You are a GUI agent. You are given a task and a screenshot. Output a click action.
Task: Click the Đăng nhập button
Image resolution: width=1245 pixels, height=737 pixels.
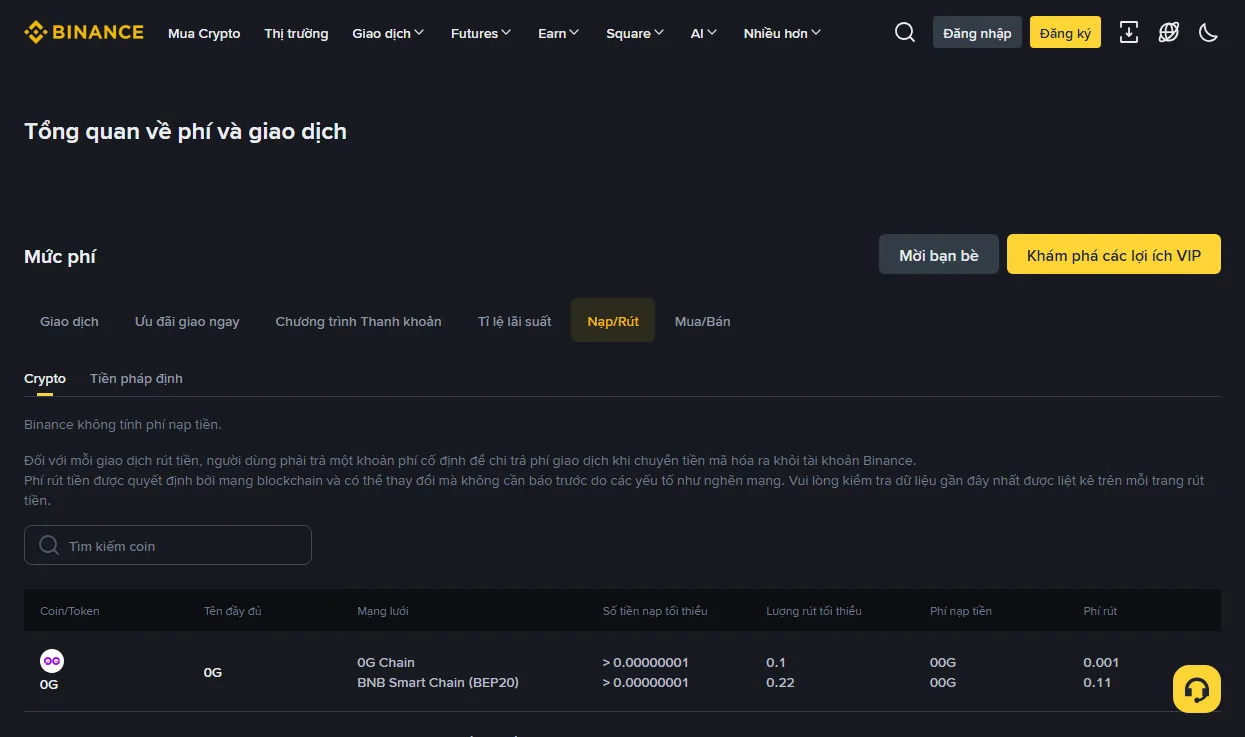pyautogui.click(x=977, y=32)
